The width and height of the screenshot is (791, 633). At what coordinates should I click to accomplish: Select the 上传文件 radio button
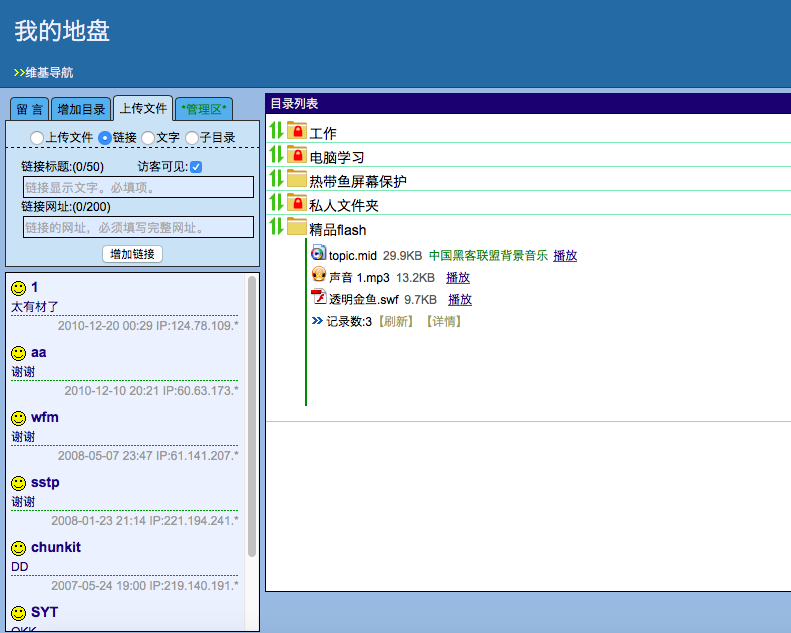37,137
